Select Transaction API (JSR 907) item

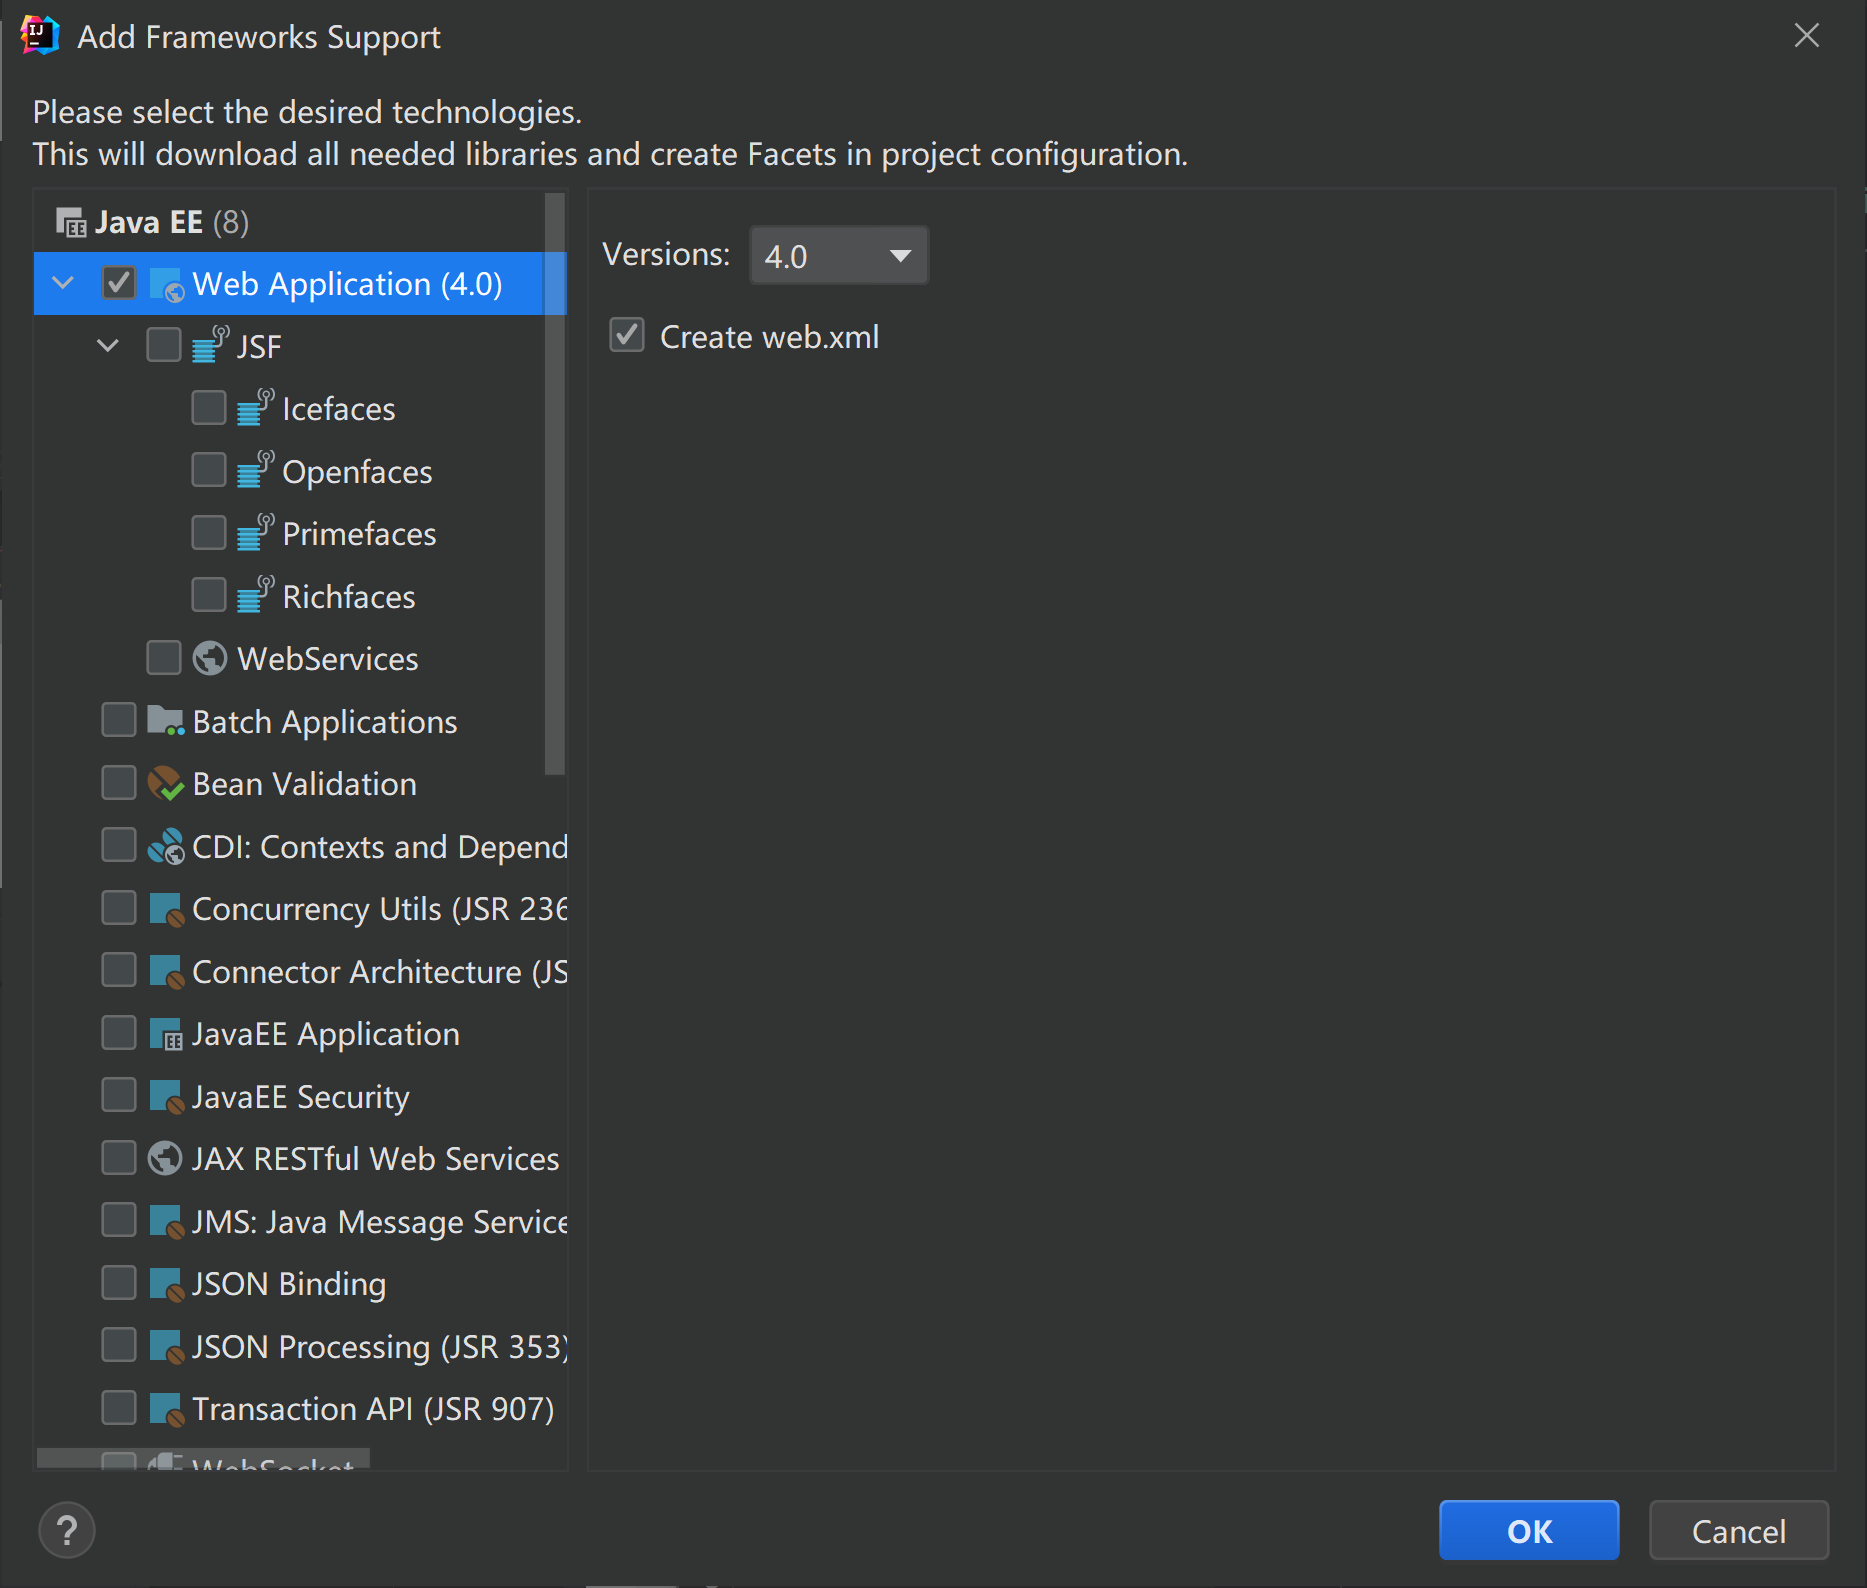372,1409
